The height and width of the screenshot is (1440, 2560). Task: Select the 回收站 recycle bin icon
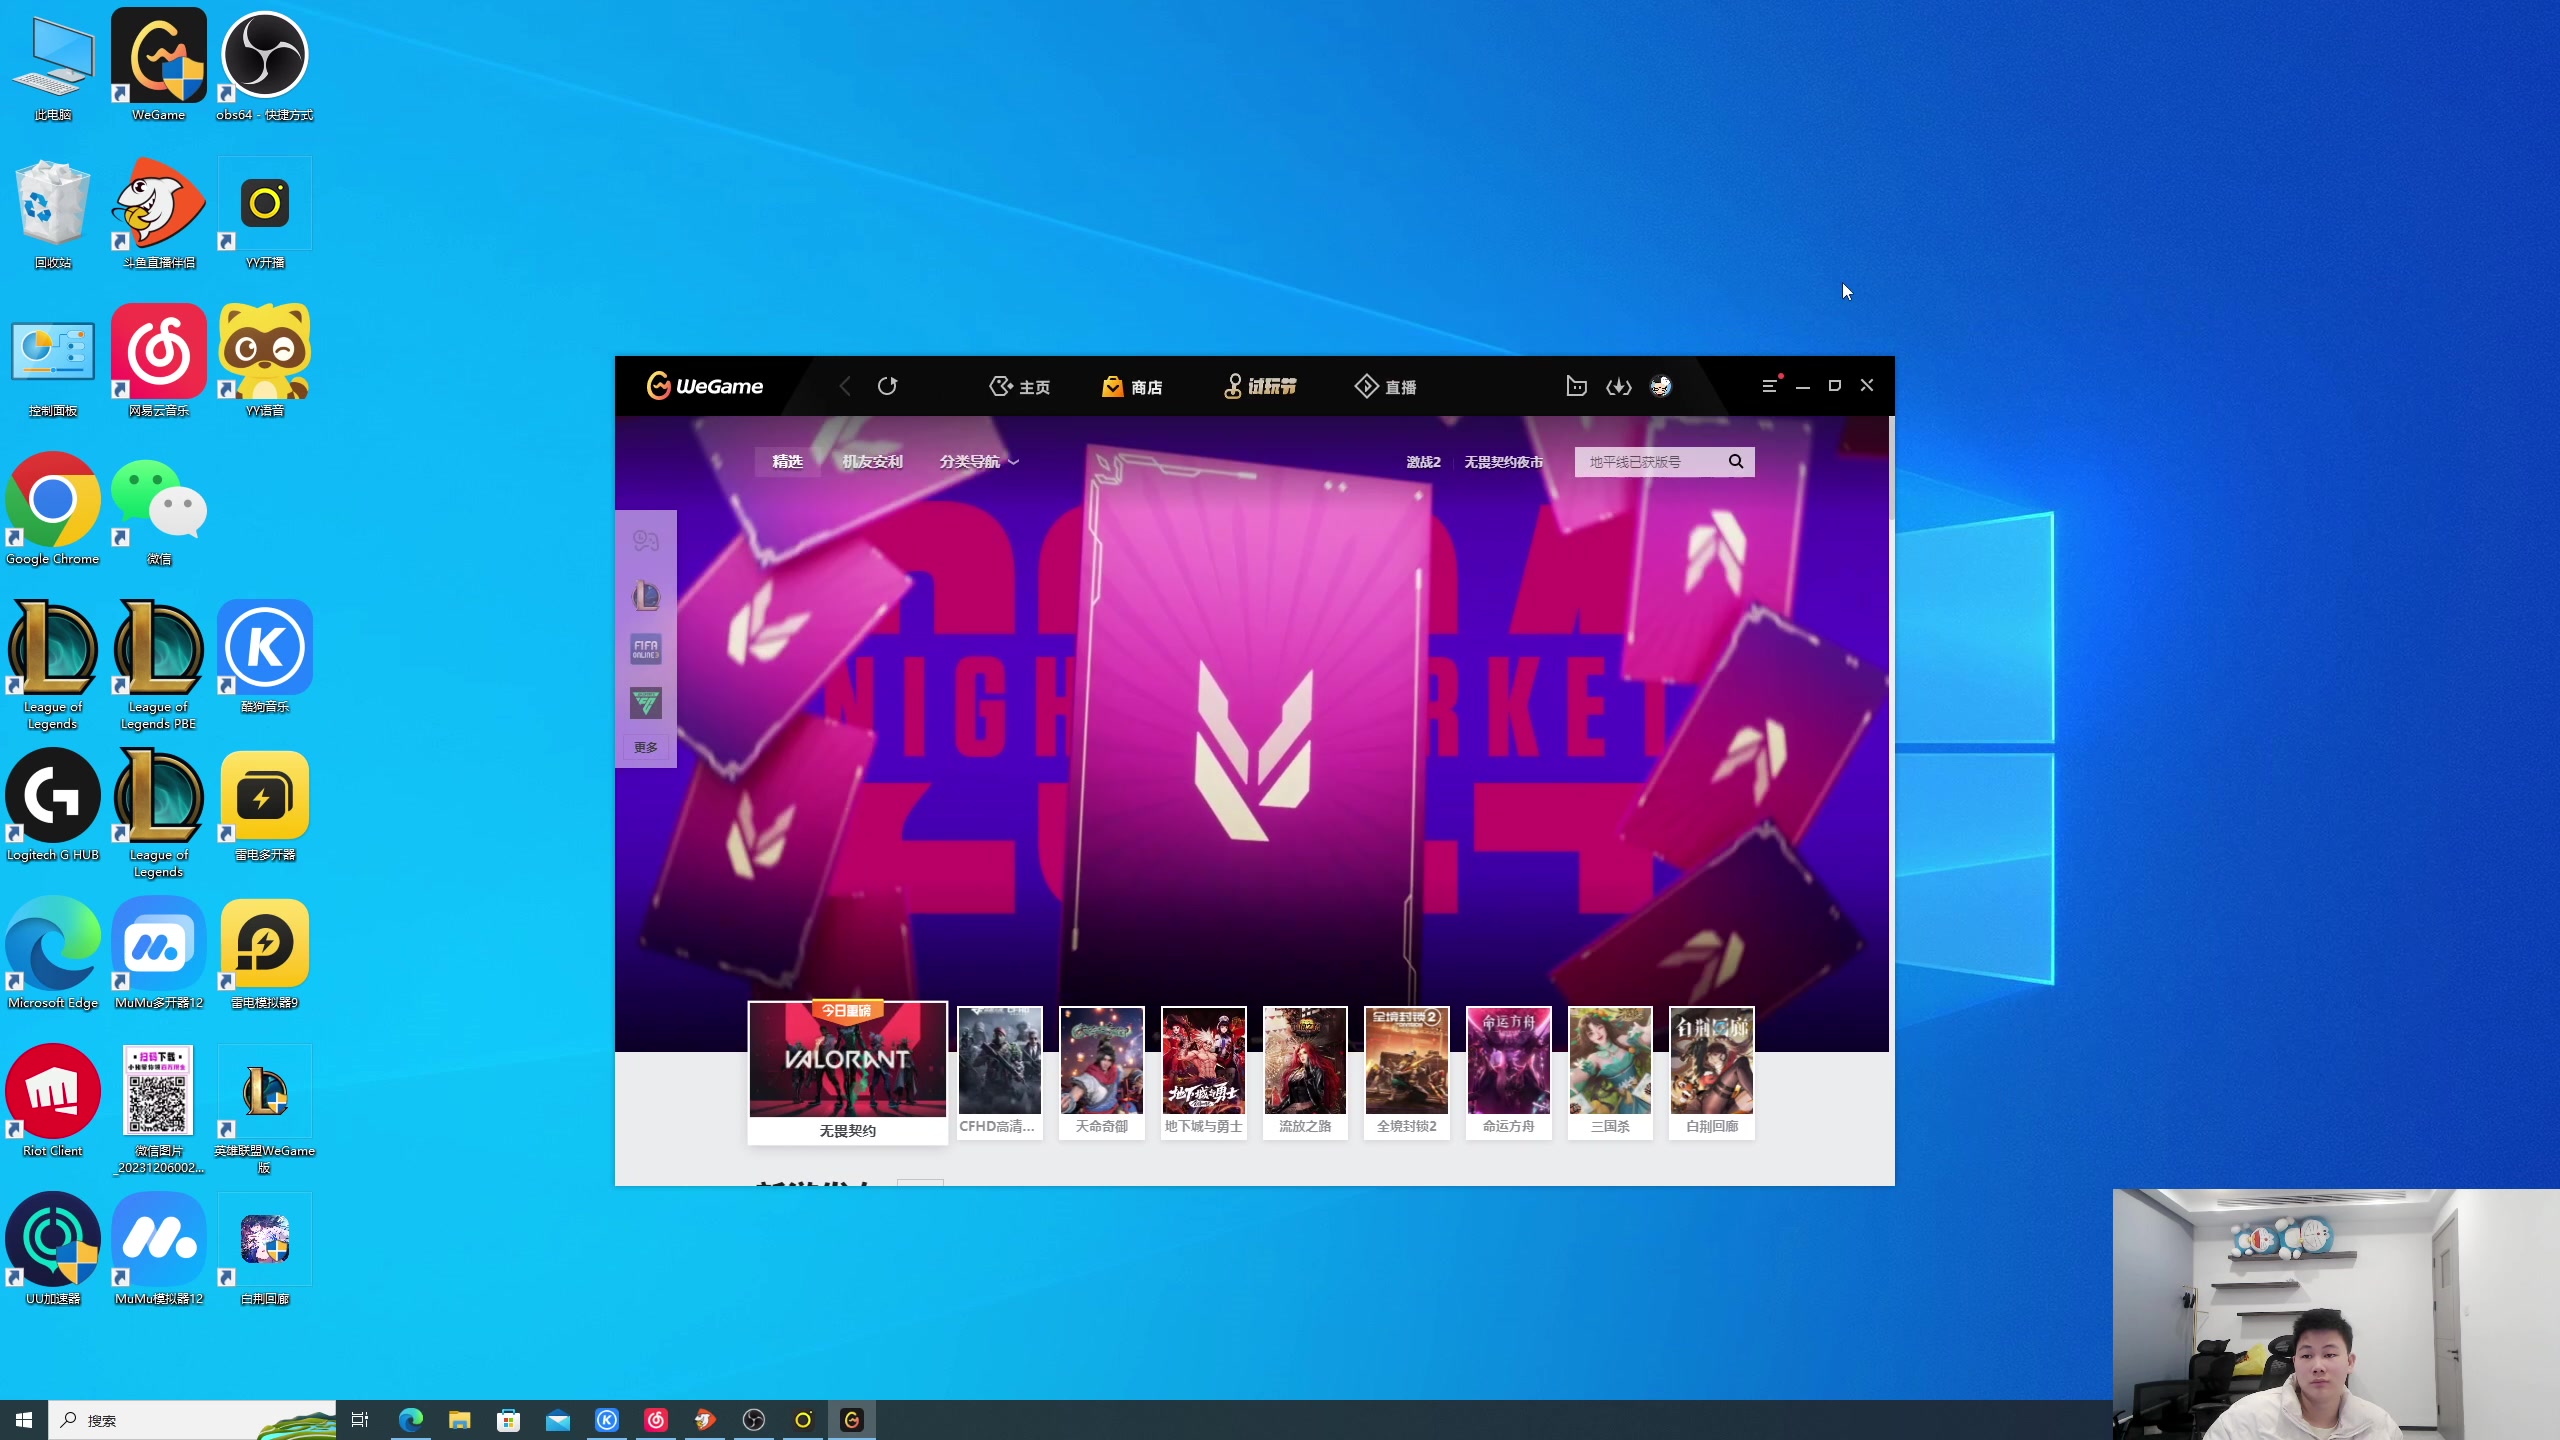52,213
